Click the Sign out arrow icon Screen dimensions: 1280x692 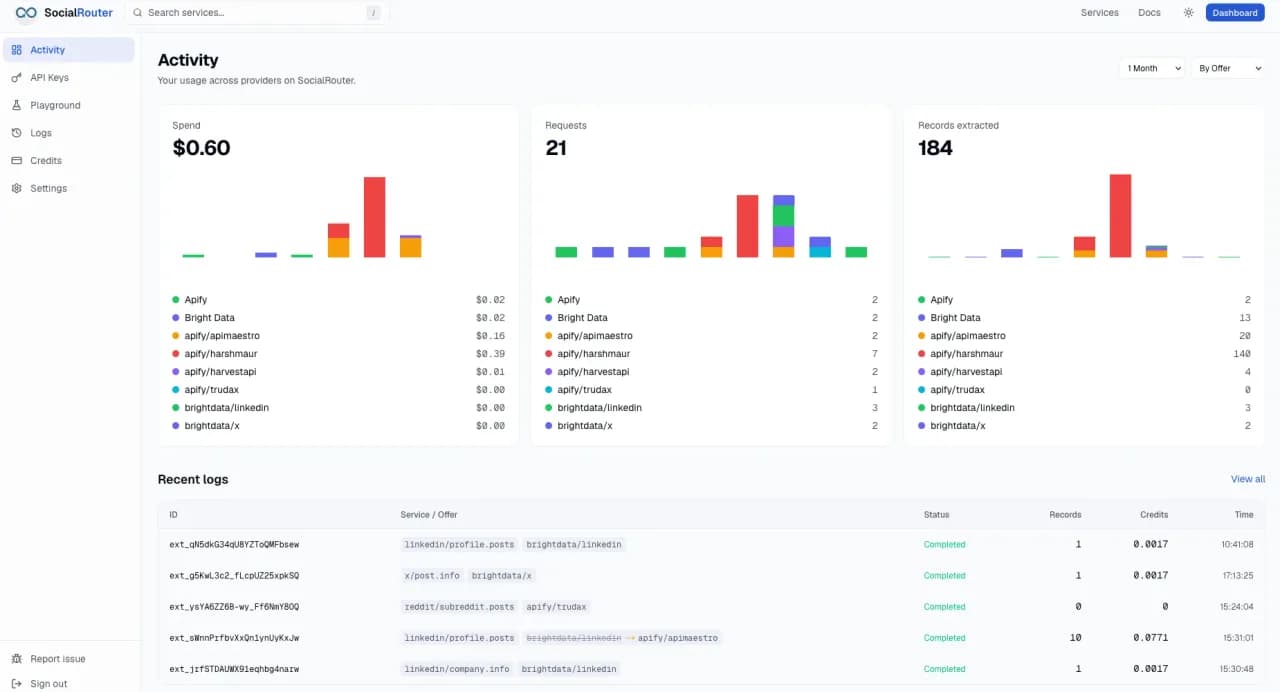point(16,684)
